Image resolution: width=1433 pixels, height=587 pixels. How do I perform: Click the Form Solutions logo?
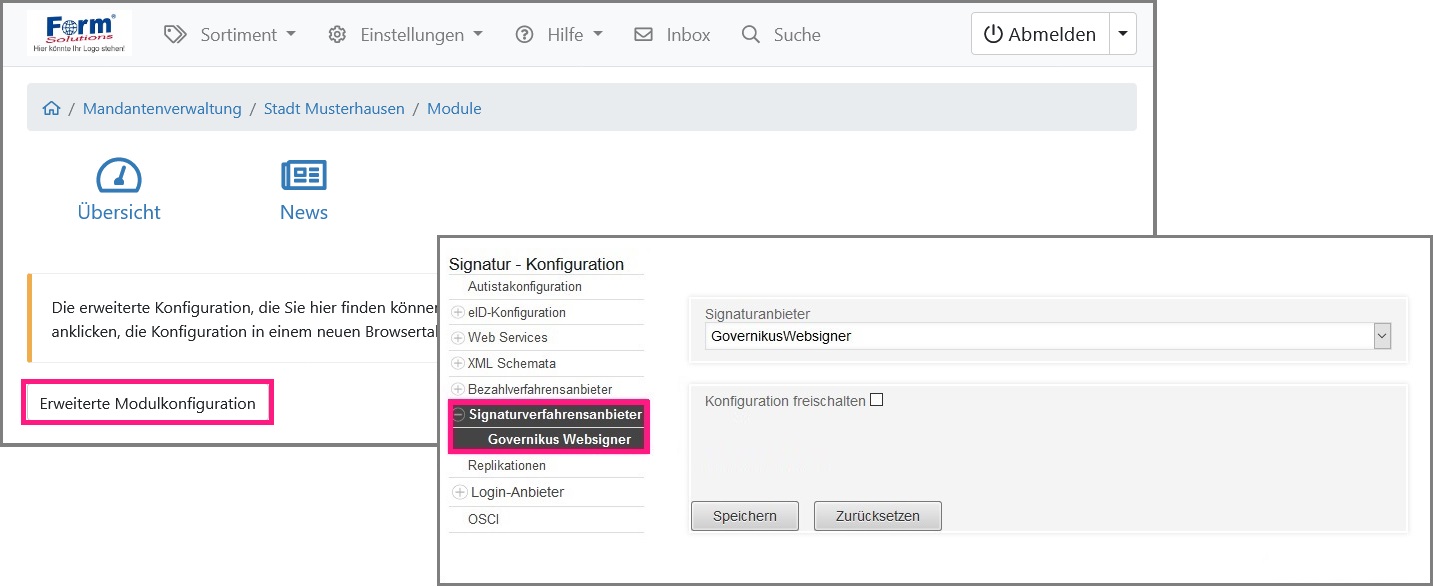(x=79, y=34)
